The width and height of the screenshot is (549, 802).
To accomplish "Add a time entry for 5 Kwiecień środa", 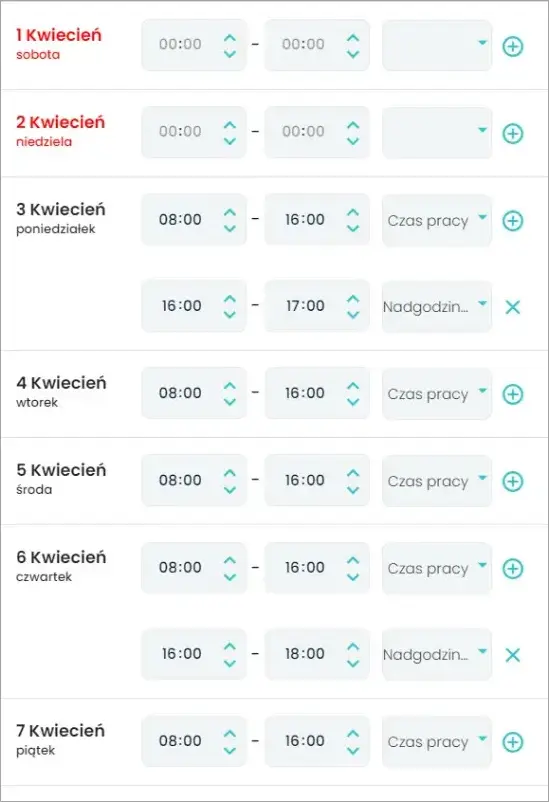I will tap(513, 481).
